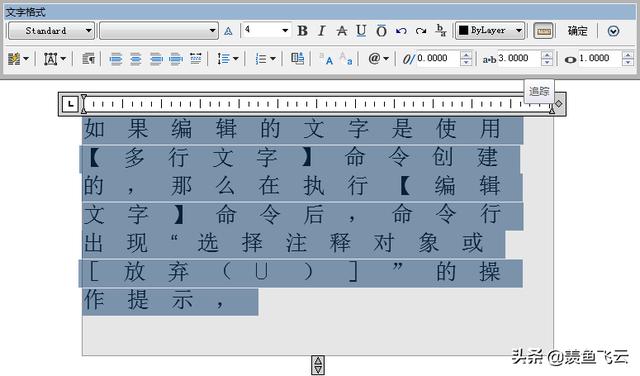
Task: Click the character 后 in fourth line
Action: [x=313, y=214]
